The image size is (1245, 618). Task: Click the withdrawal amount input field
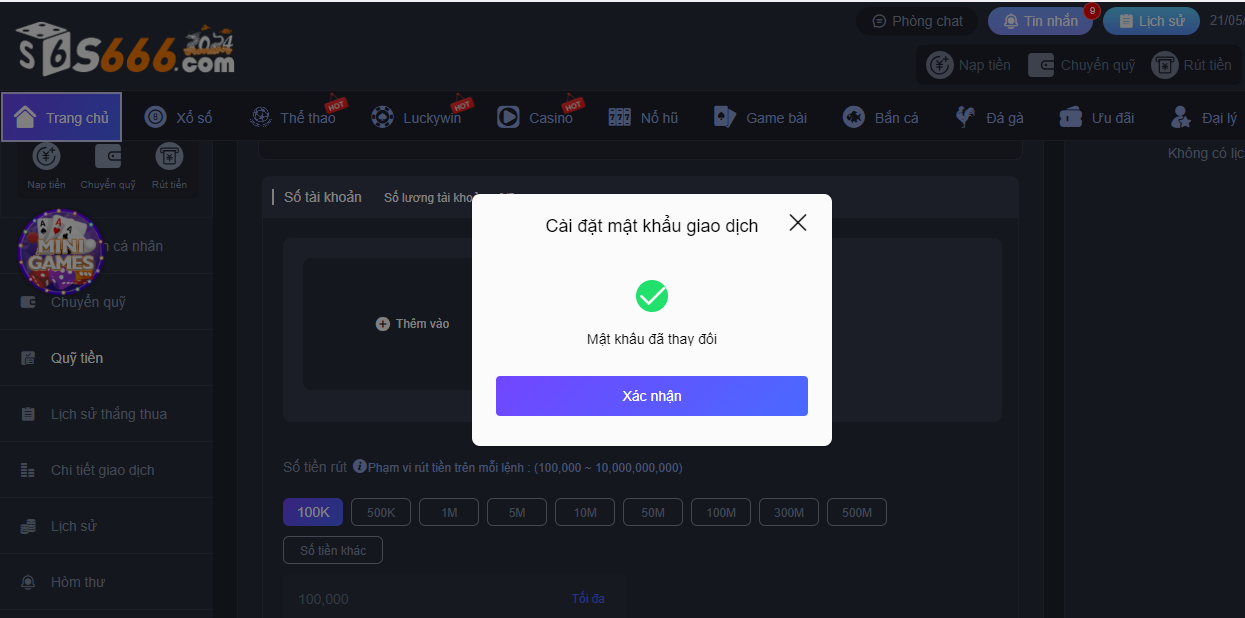(420, 598)
